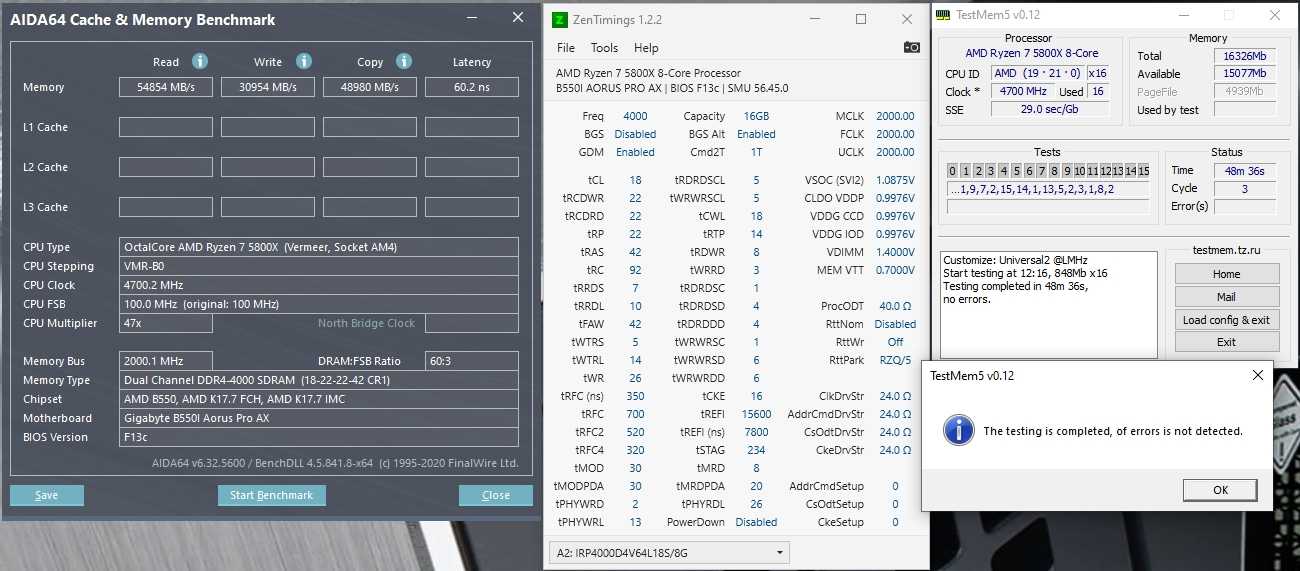Click the Memory Read result field
This screenshot has height=571, width=1300.
pos(165,87)
